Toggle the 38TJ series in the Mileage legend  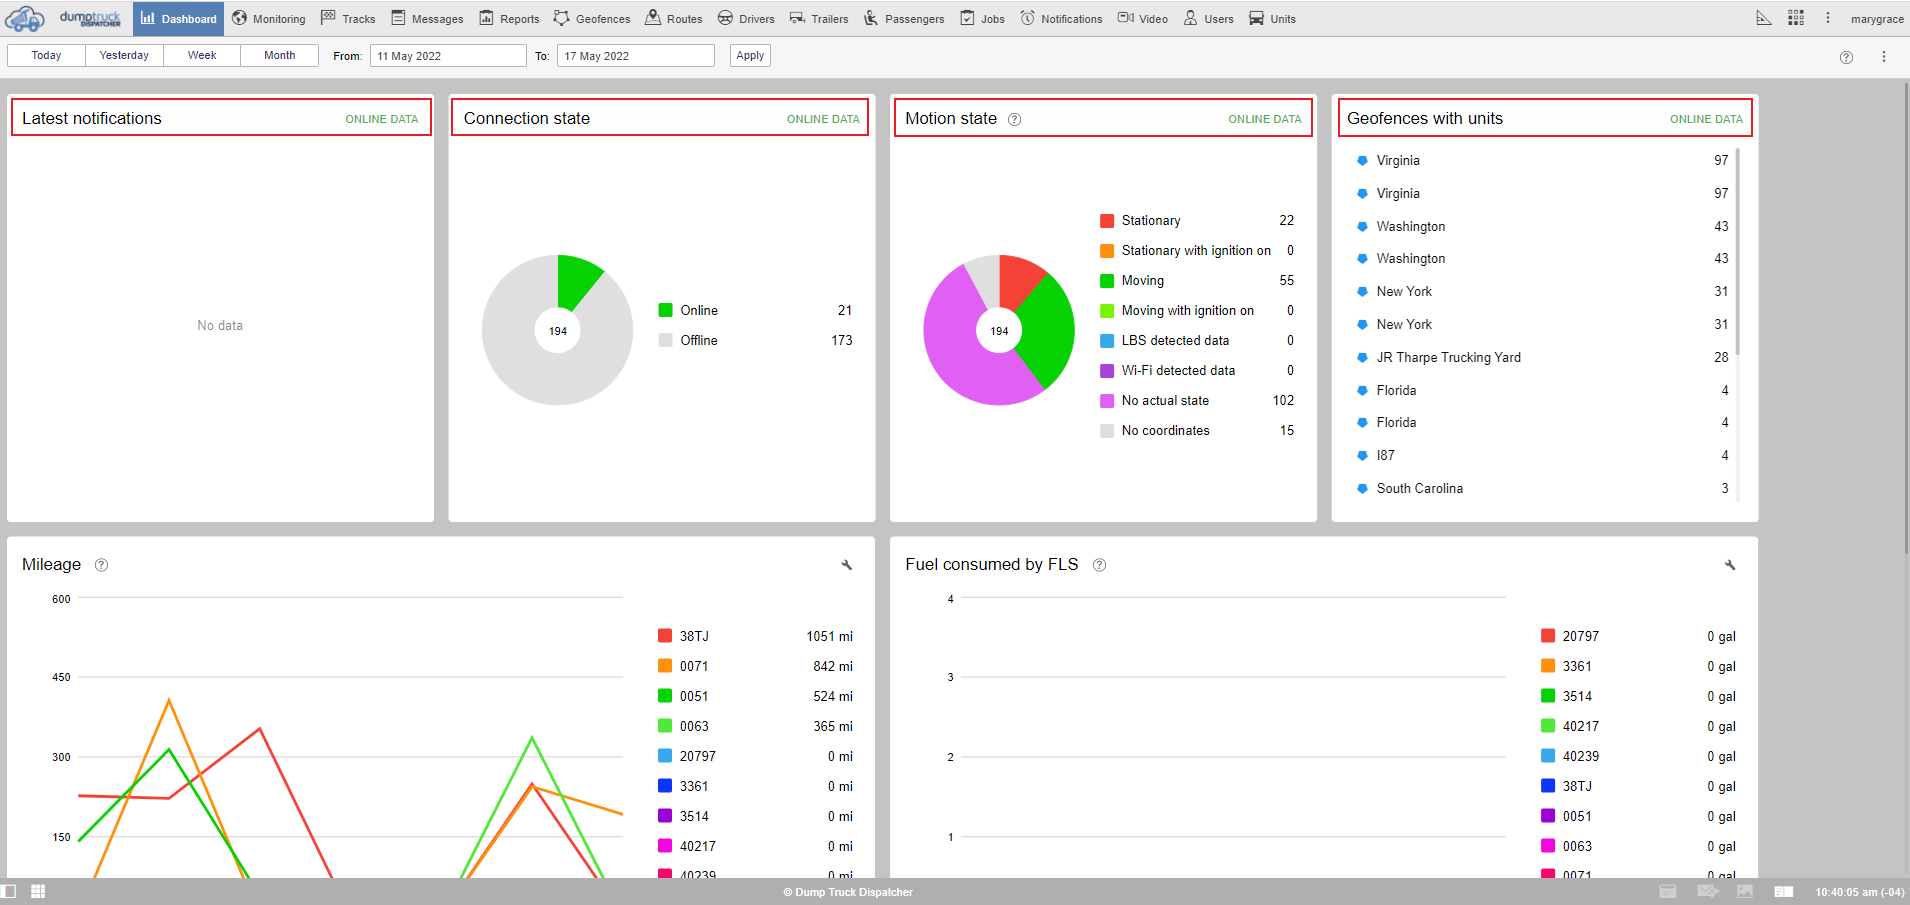click(693, 636)
